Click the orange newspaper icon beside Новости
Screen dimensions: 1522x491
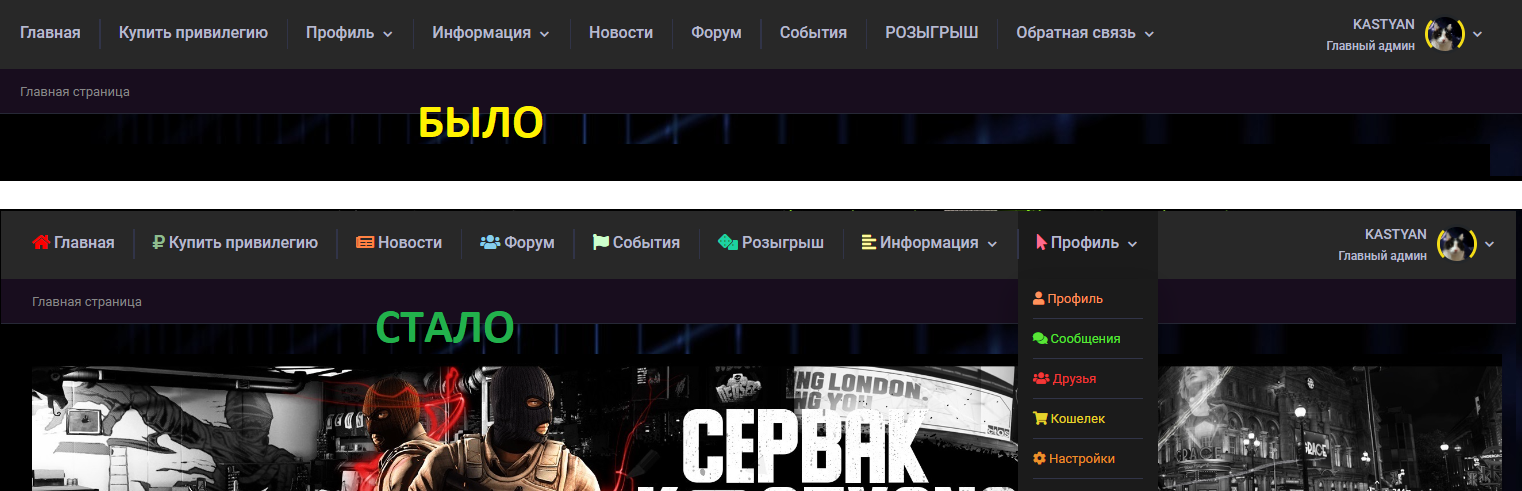(365, 242)
